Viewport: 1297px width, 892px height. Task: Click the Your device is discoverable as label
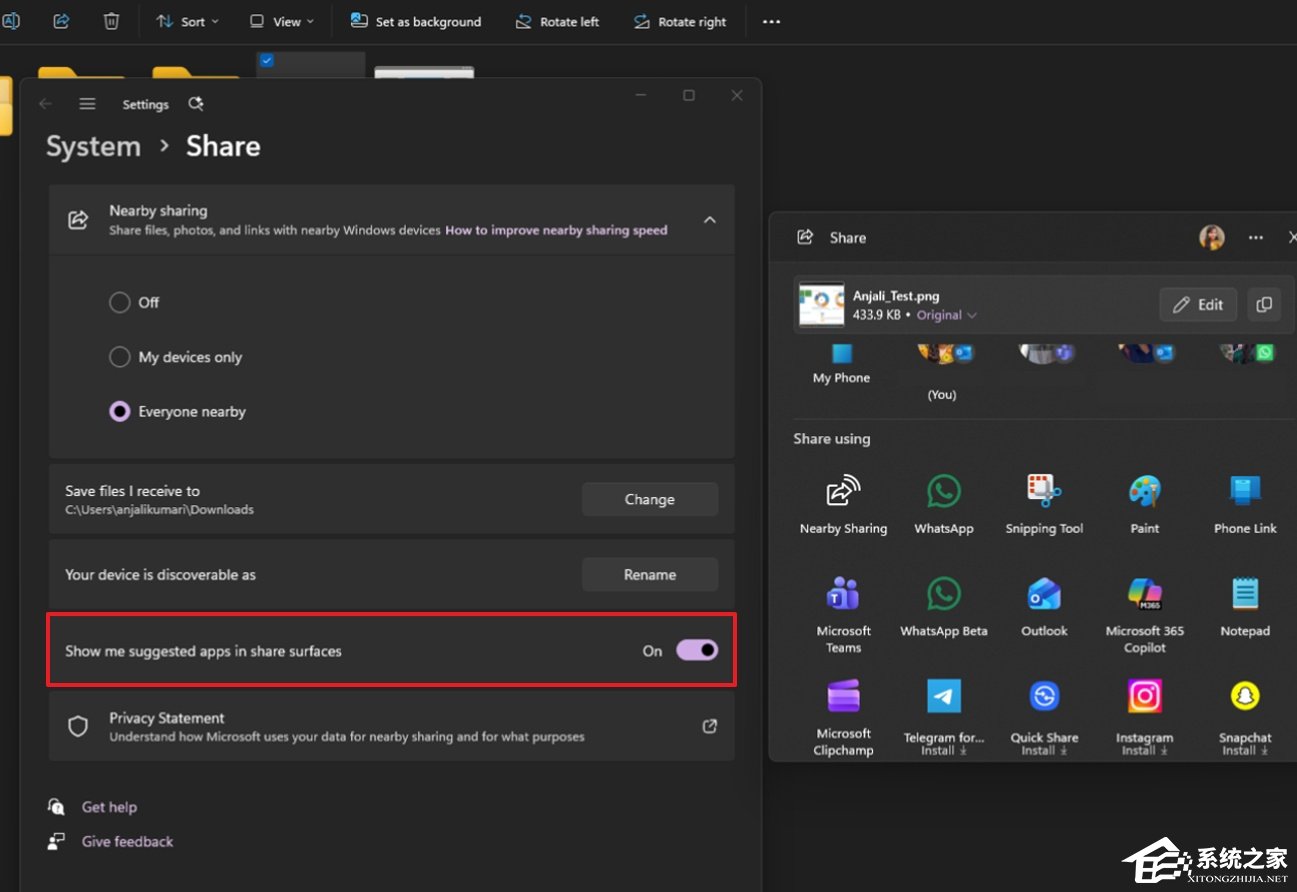pyautogui.click(x=160, y=575)
